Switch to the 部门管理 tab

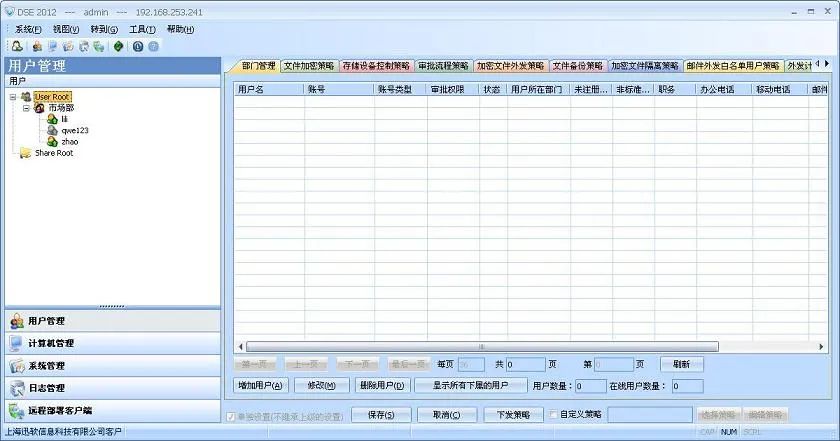[258, 66]
